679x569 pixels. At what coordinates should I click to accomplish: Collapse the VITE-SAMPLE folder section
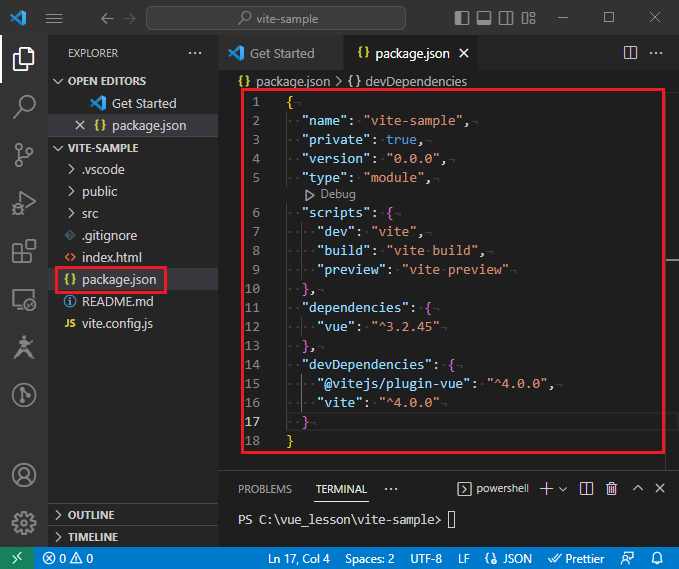(133, 148)
